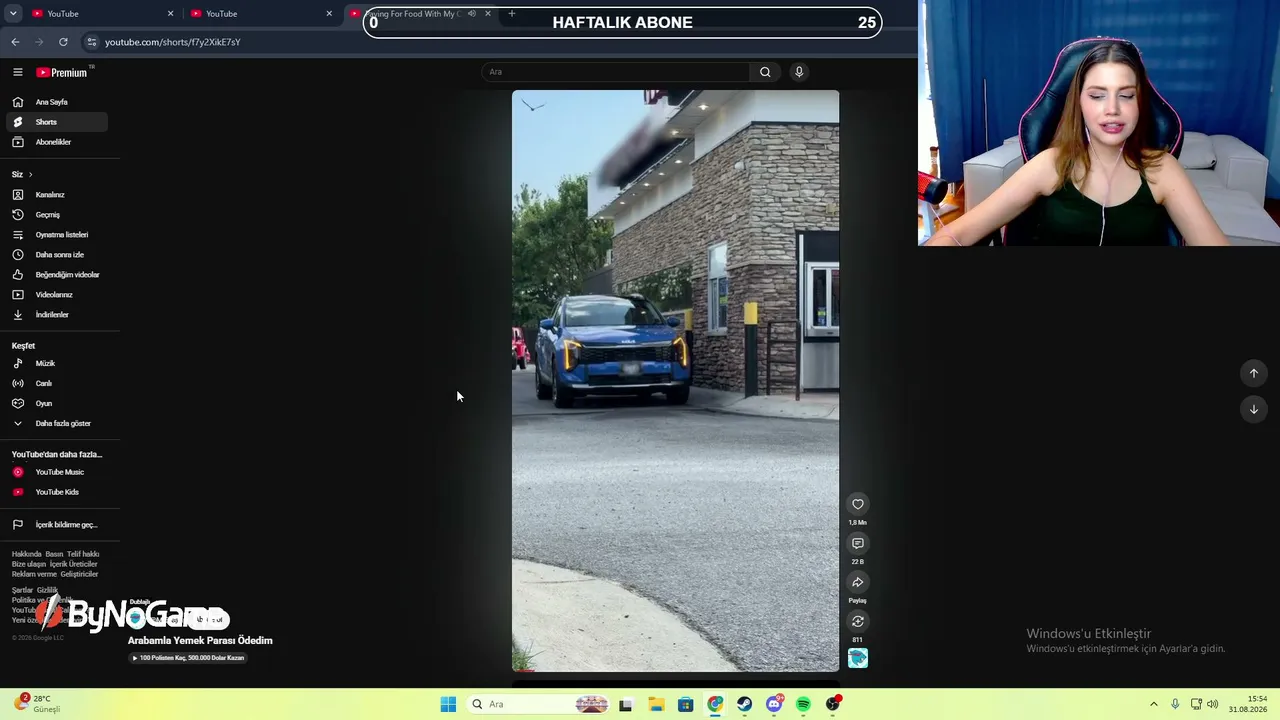
Task: Go to Ana Sayfa in sidebar
Action: click(56, 102)
